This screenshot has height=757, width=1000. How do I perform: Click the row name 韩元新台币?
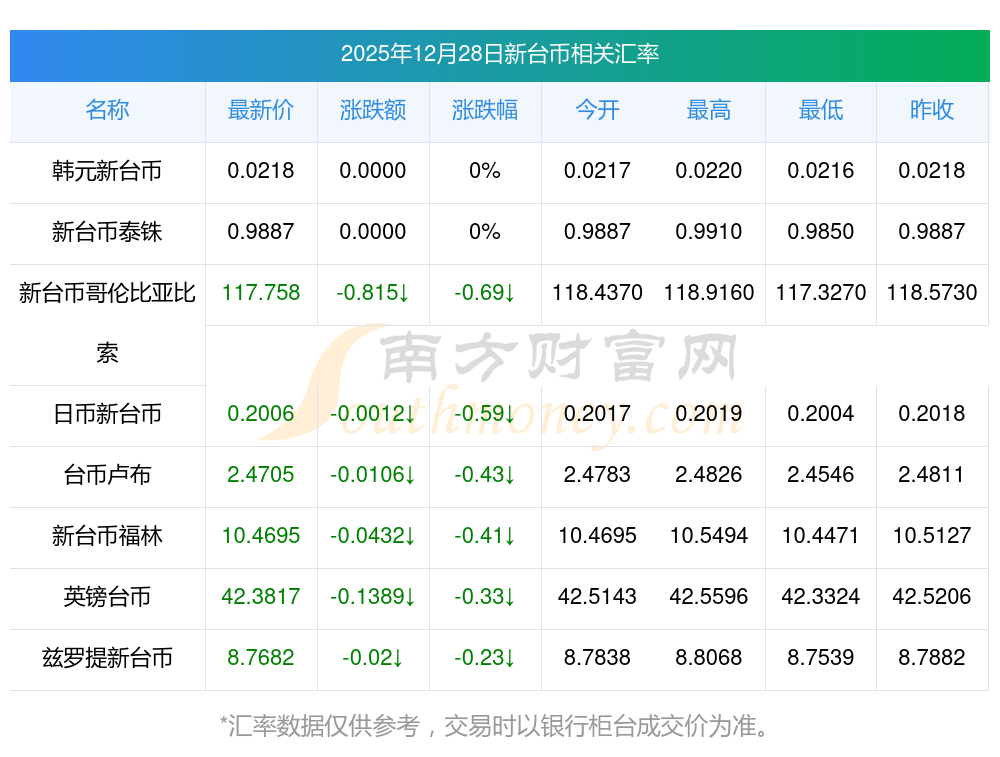click(x=107, y=171)
